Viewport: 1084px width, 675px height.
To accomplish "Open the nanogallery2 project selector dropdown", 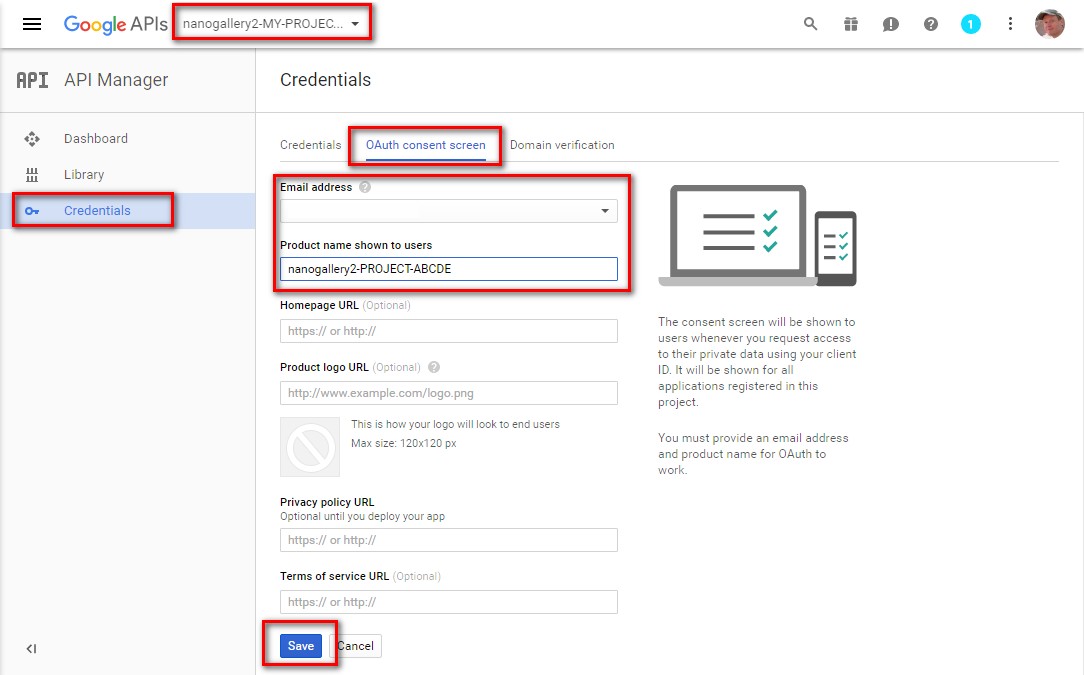I will (x=271, y=24).
